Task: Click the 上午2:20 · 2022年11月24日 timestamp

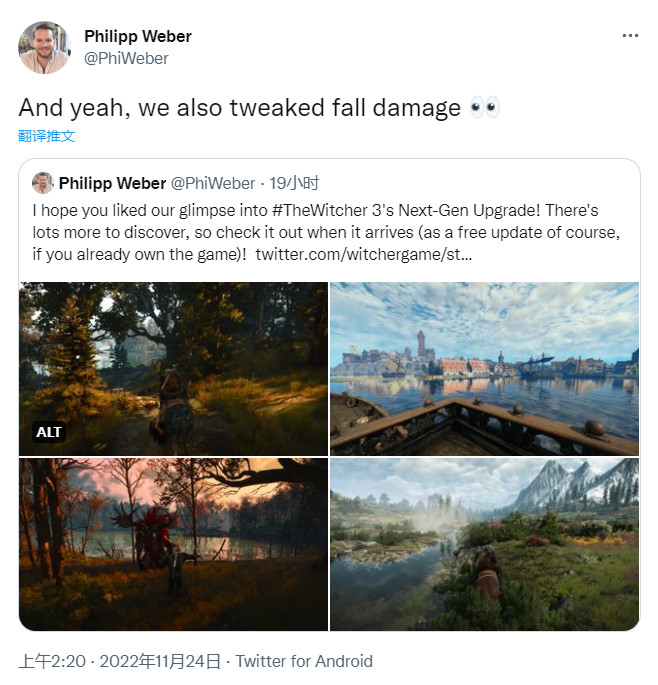Action: (120, 661)
